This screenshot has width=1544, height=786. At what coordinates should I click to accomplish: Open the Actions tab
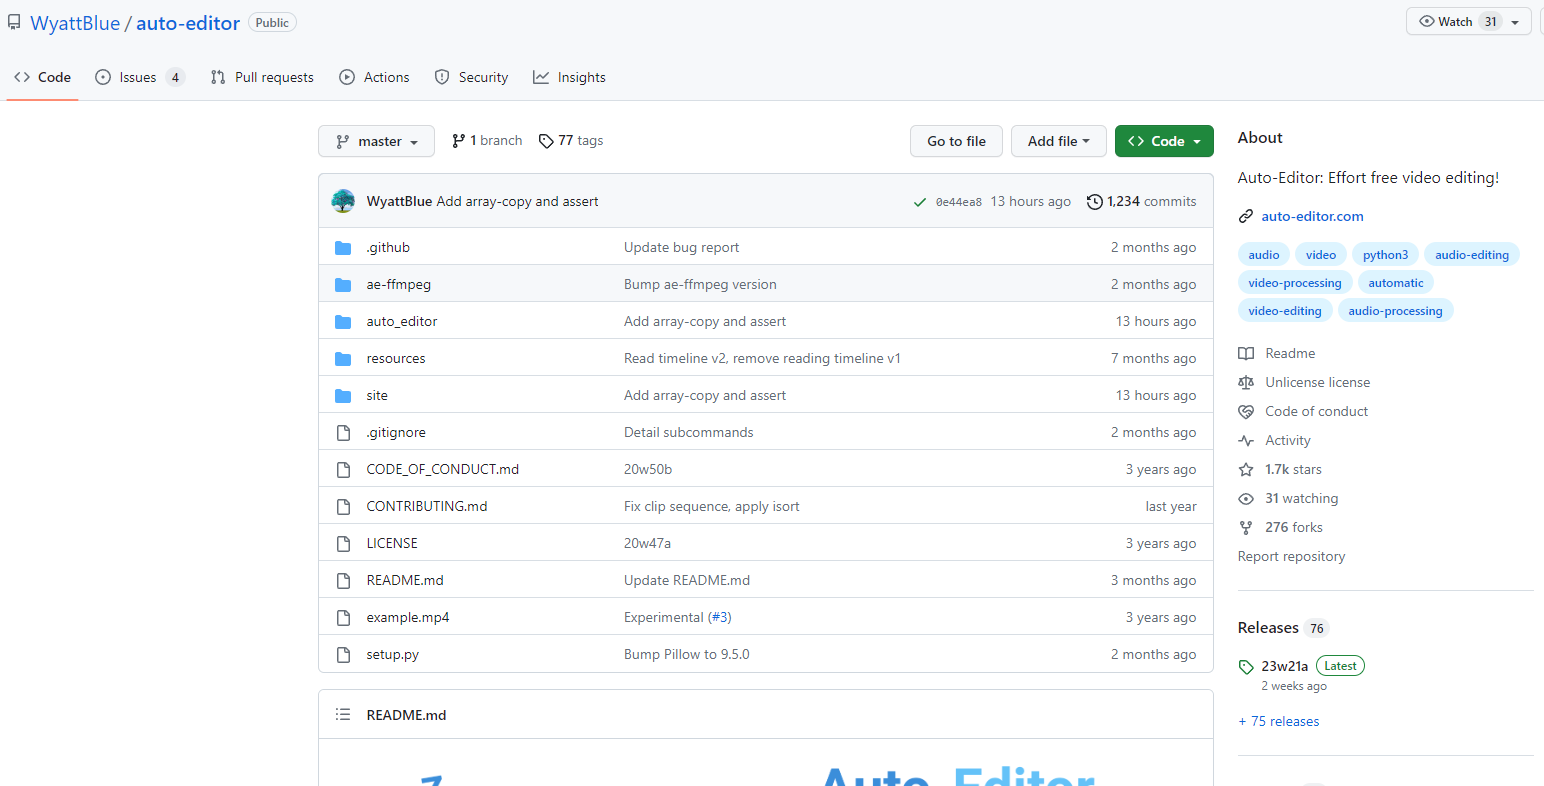tap(375, 77)
